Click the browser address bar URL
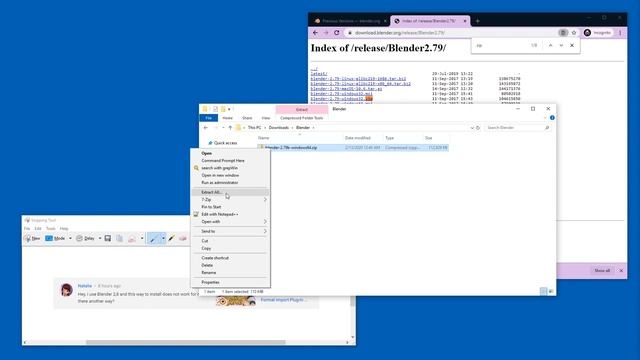This screenshot has width=640, height=360. 400,33
